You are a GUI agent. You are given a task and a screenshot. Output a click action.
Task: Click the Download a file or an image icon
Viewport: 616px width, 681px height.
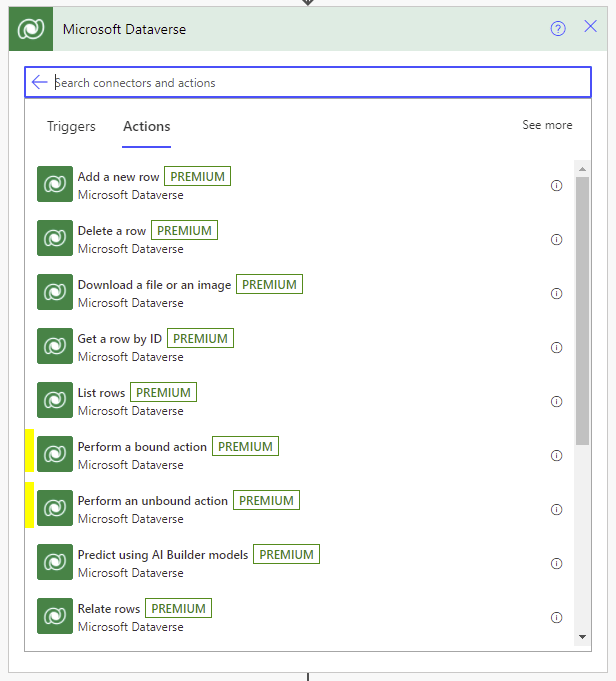55,292
